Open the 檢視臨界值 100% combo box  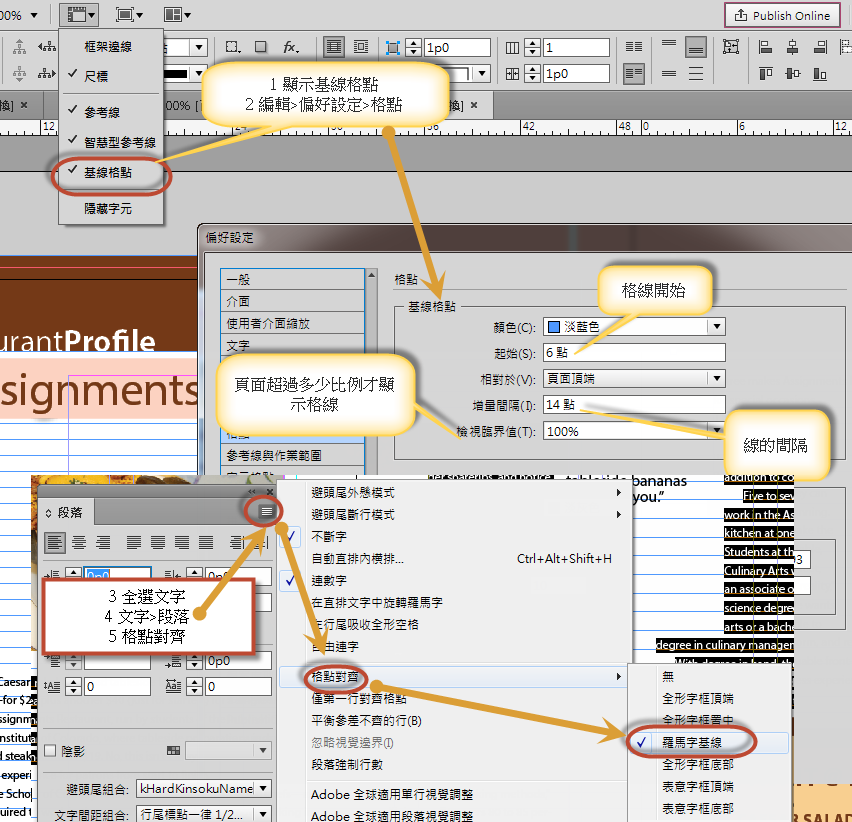(634, 431)
